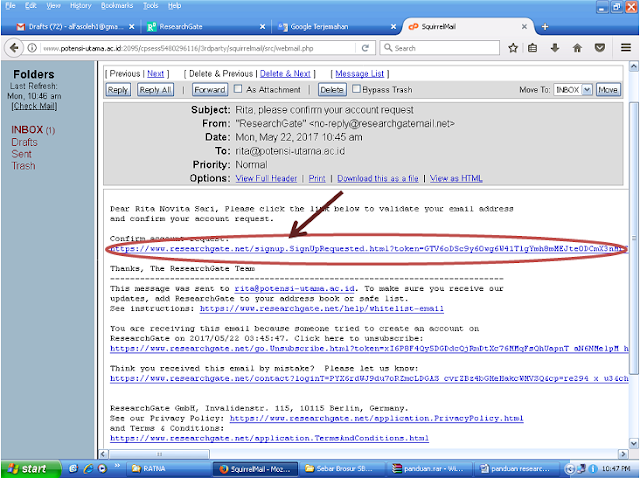Open the Sebar Brosur taskbar item
This screenshot has height=478, width=640.
342,469
